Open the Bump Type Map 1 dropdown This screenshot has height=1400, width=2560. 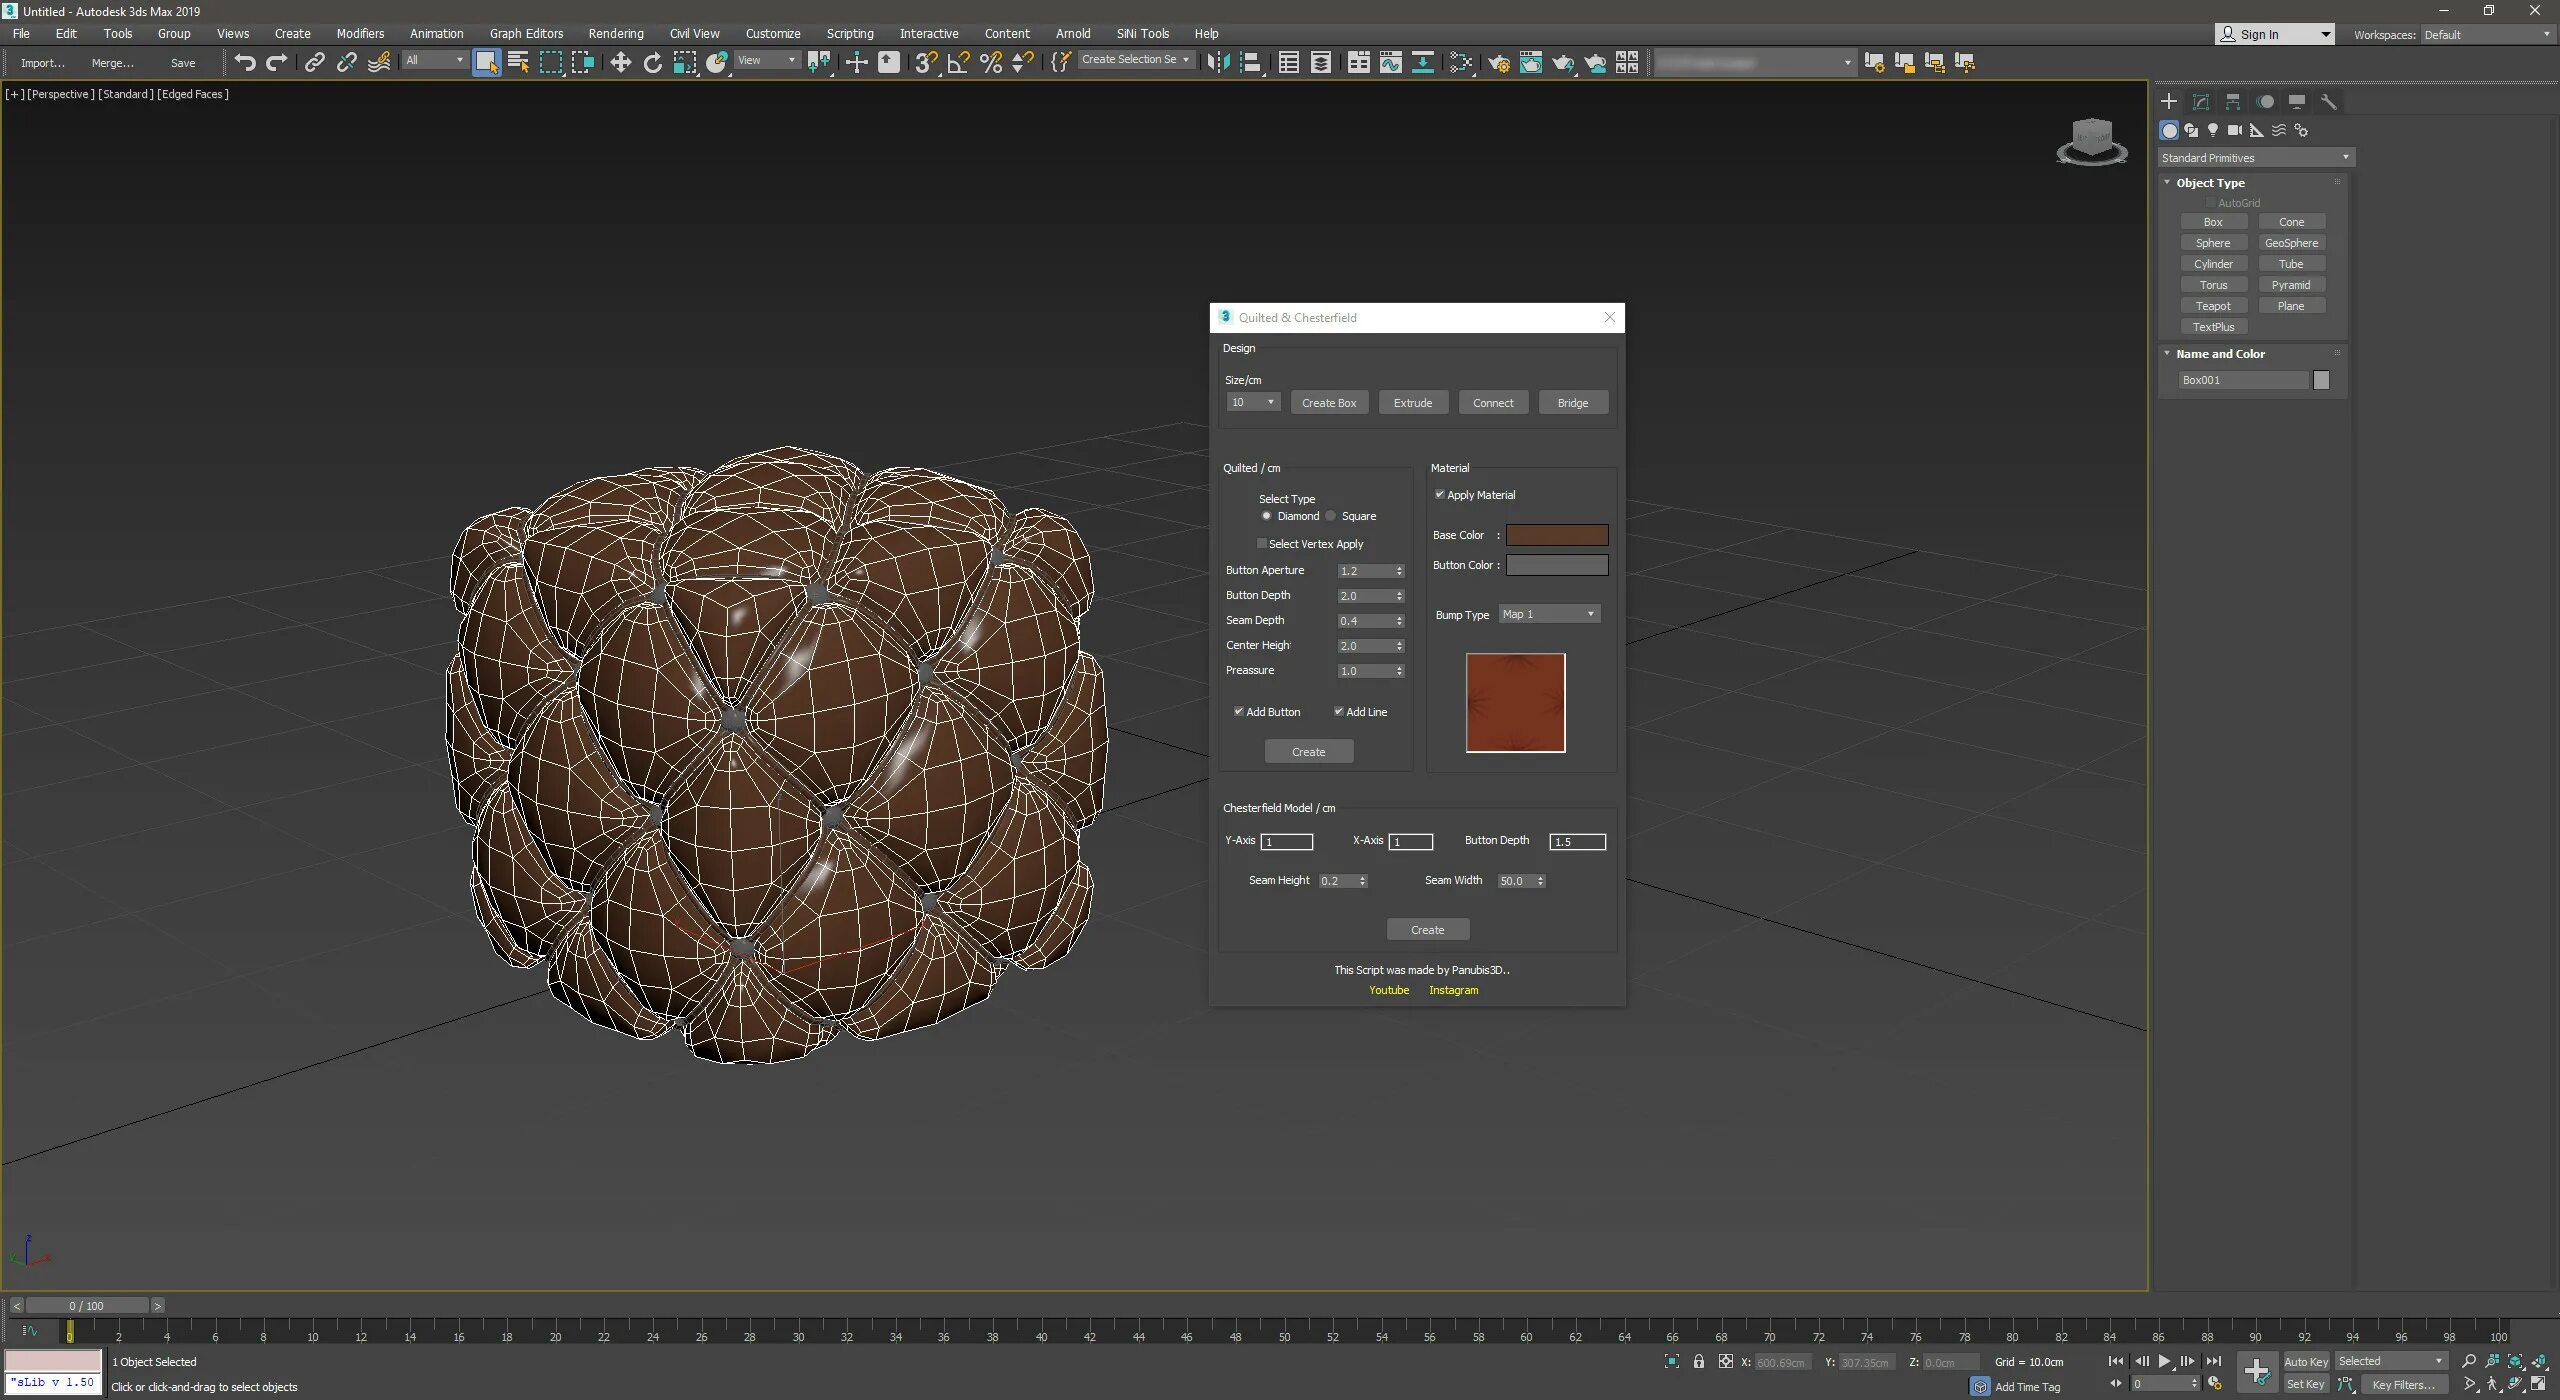coord(1548,613)
